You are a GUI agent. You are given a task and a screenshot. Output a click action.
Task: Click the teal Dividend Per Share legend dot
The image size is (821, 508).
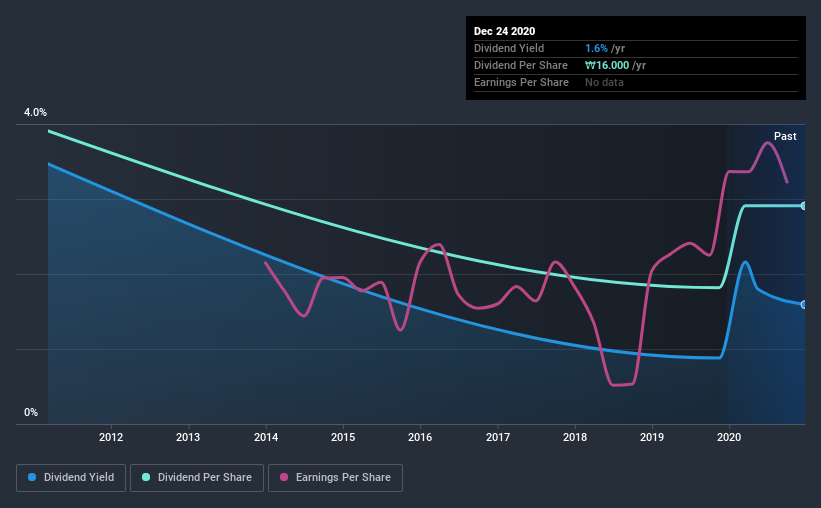tap(146, 477)
